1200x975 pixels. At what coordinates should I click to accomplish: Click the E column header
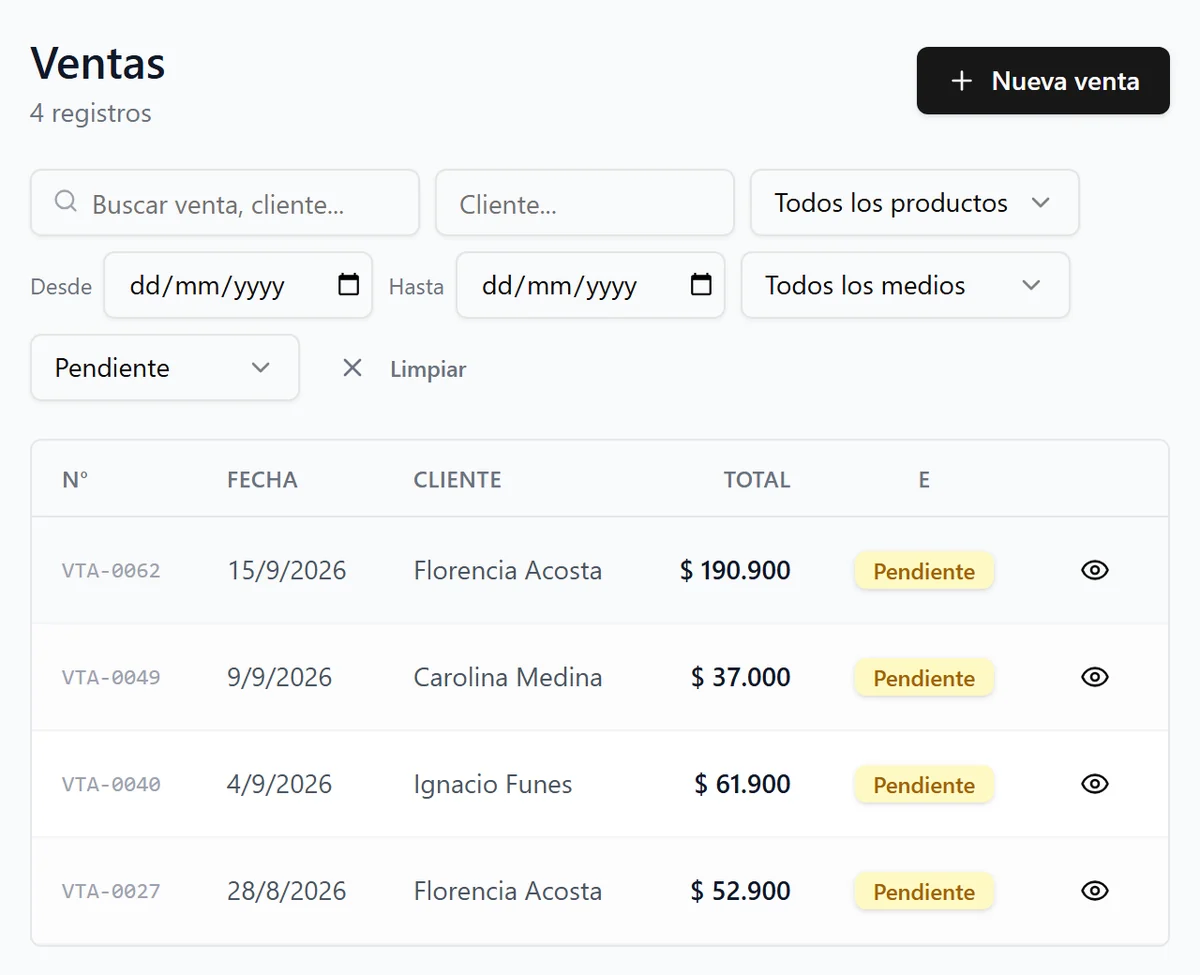924,480
